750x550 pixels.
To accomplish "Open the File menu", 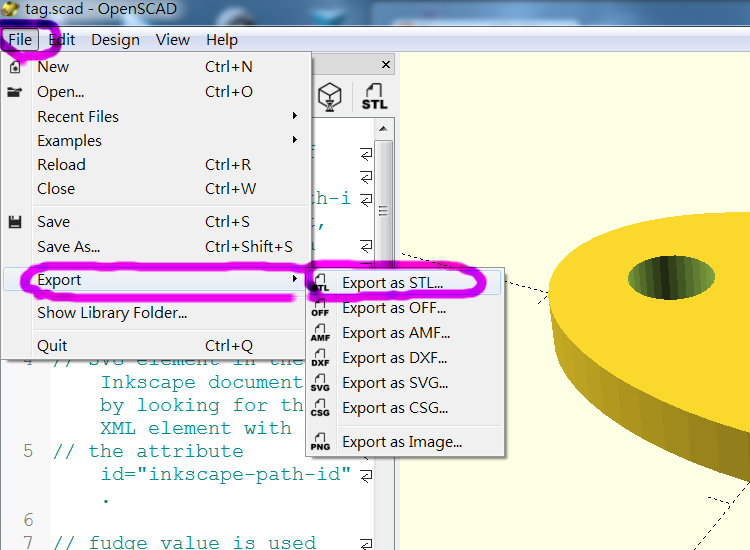I will pyautogui.click(x=20, y=40).
